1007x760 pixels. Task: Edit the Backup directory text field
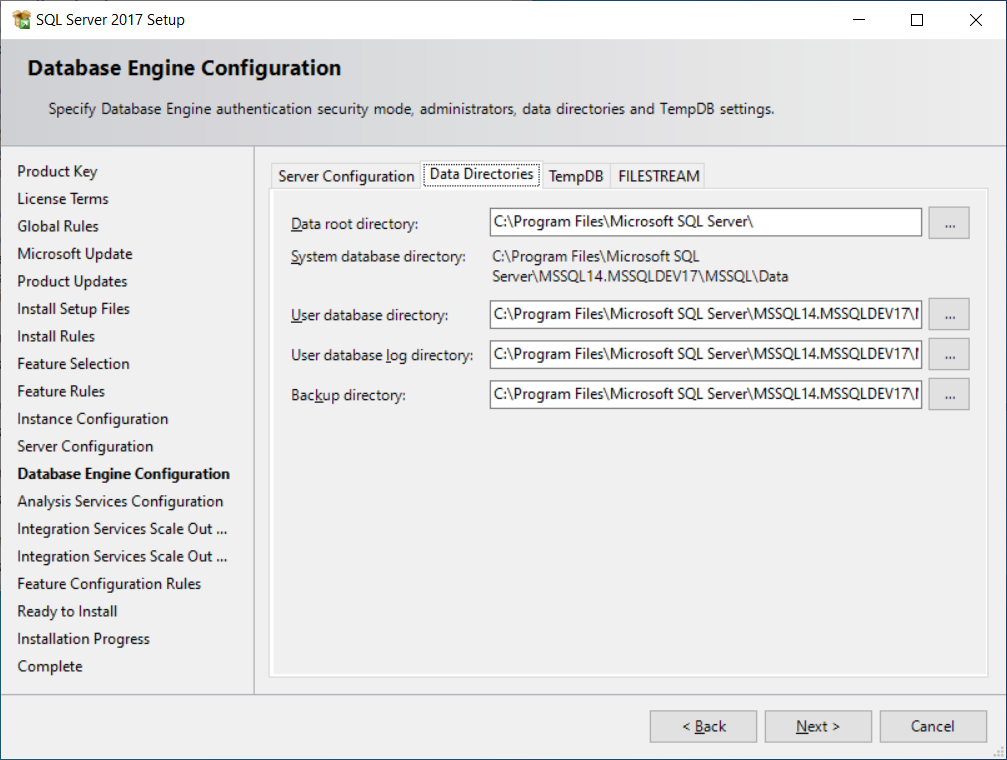pyautogui.click(x=705, y=394)
